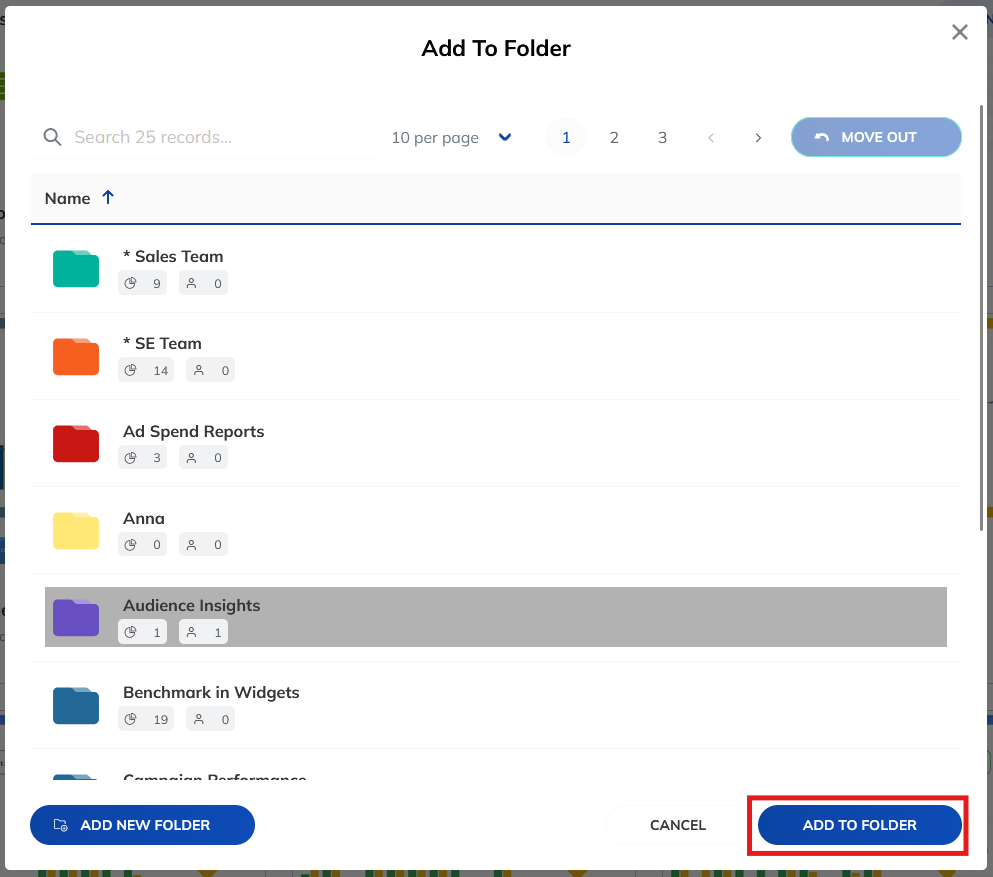Select the purple Audience Insights folder icon
This screenshot has height=877, width=993.
(x=76, y=617)
